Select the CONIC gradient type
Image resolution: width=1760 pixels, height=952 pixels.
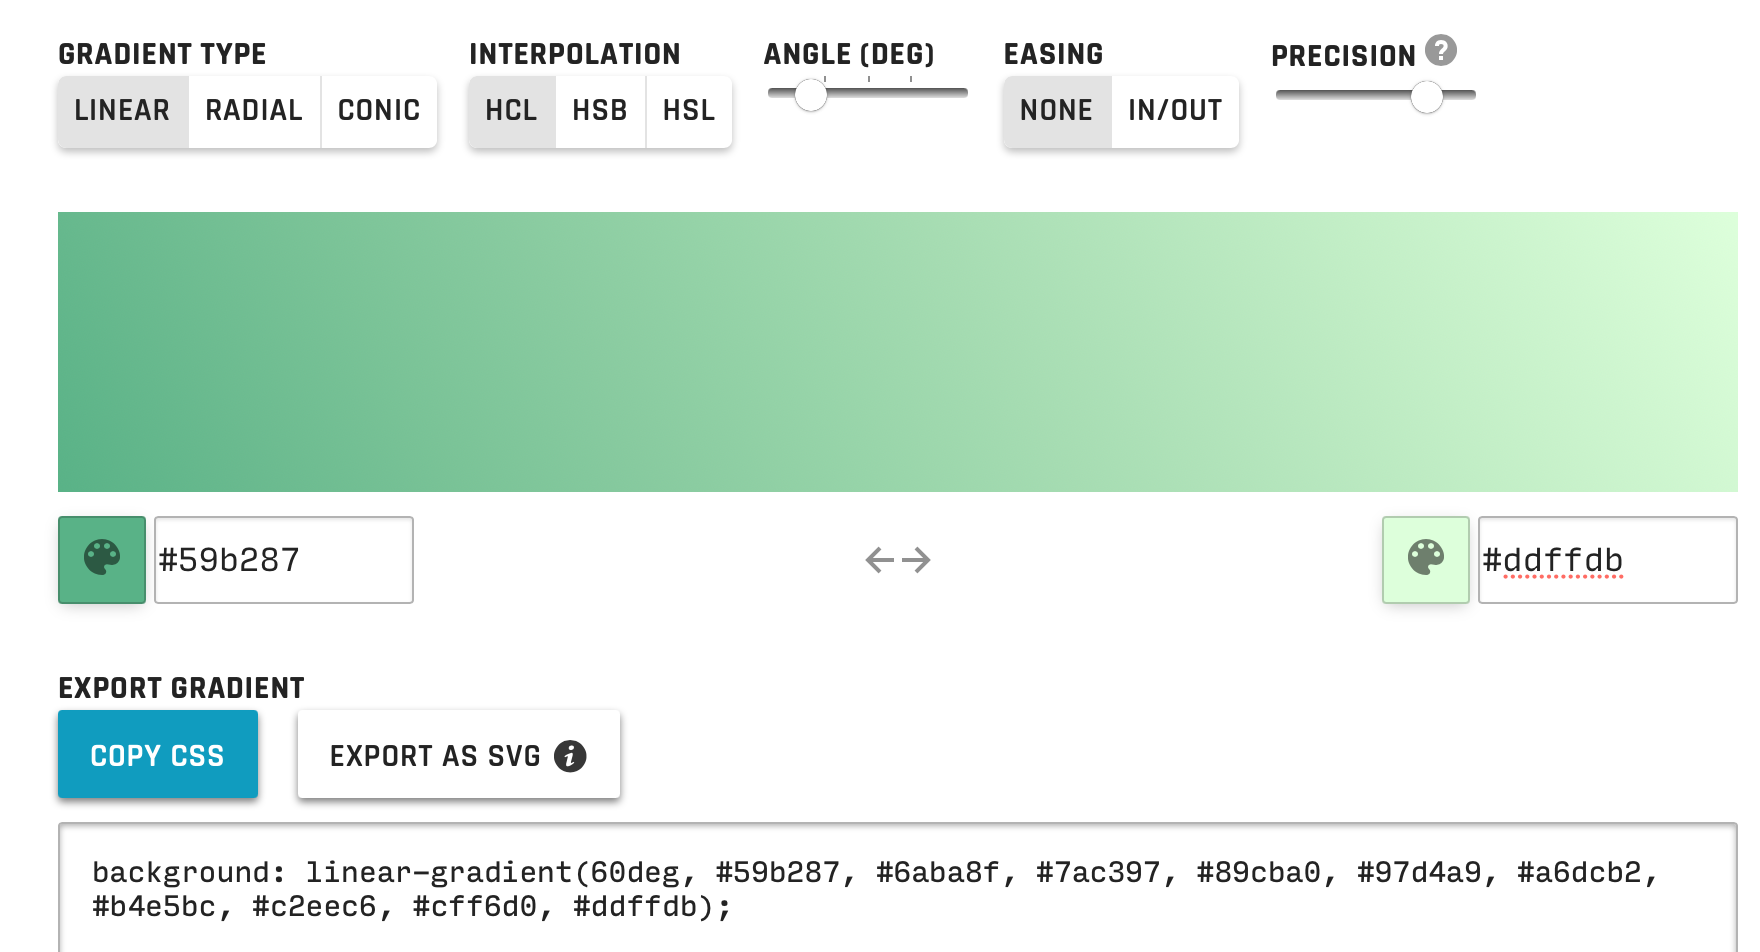point(378,111)
